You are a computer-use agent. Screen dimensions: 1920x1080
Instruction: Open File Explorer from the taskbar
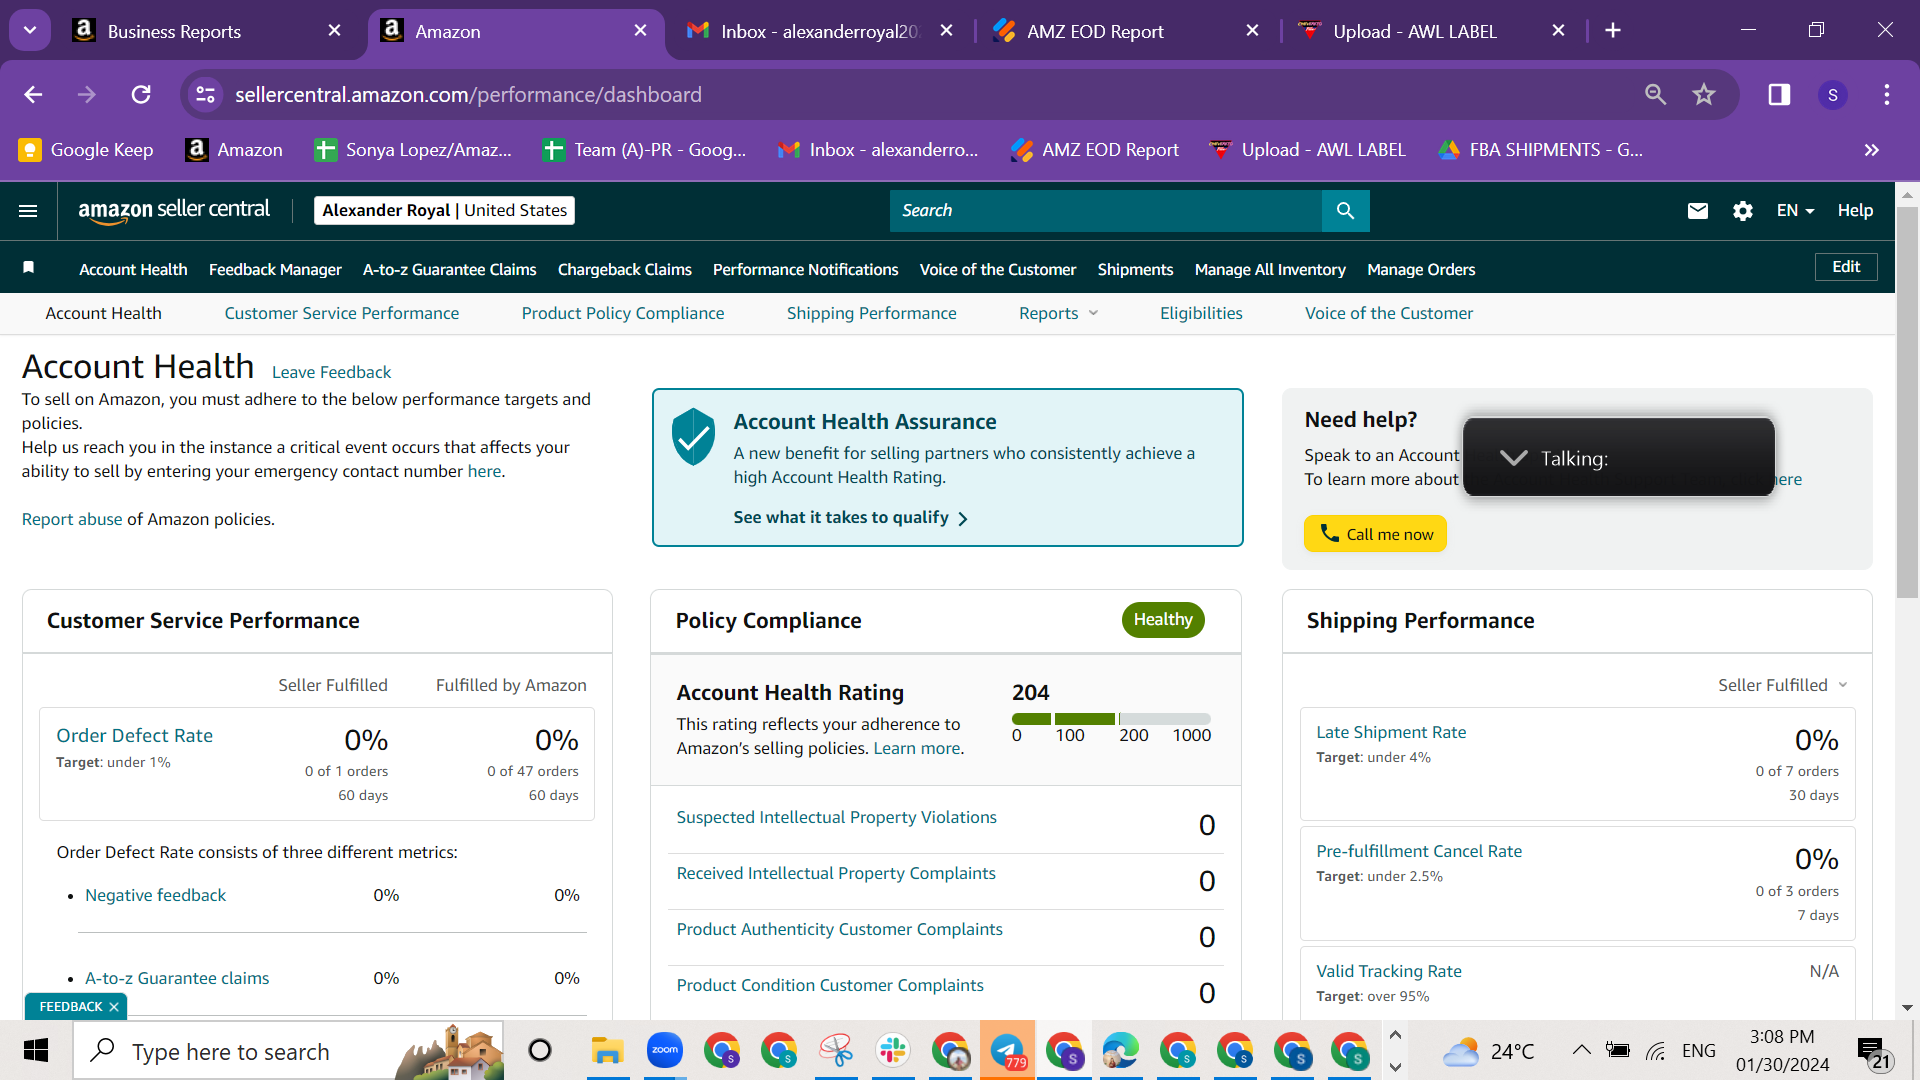[607, 1051]
